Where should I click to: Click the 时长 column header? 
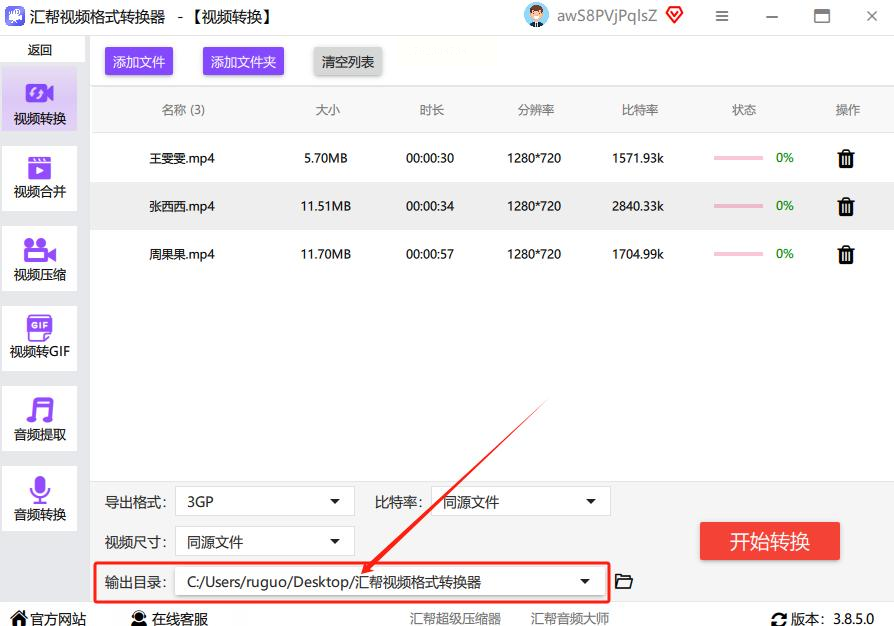coord(431,109)
